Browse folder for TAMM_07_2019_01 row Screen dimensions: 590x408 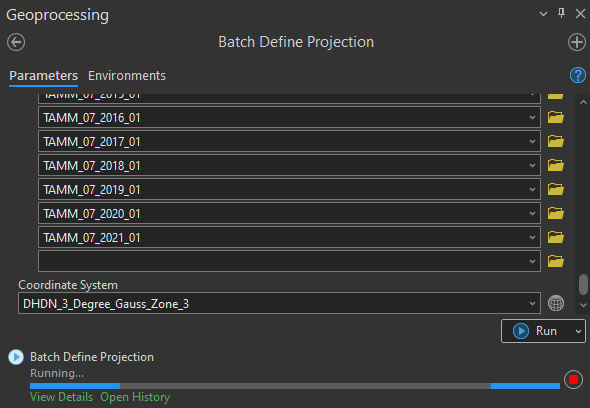[x=556, y=189]
